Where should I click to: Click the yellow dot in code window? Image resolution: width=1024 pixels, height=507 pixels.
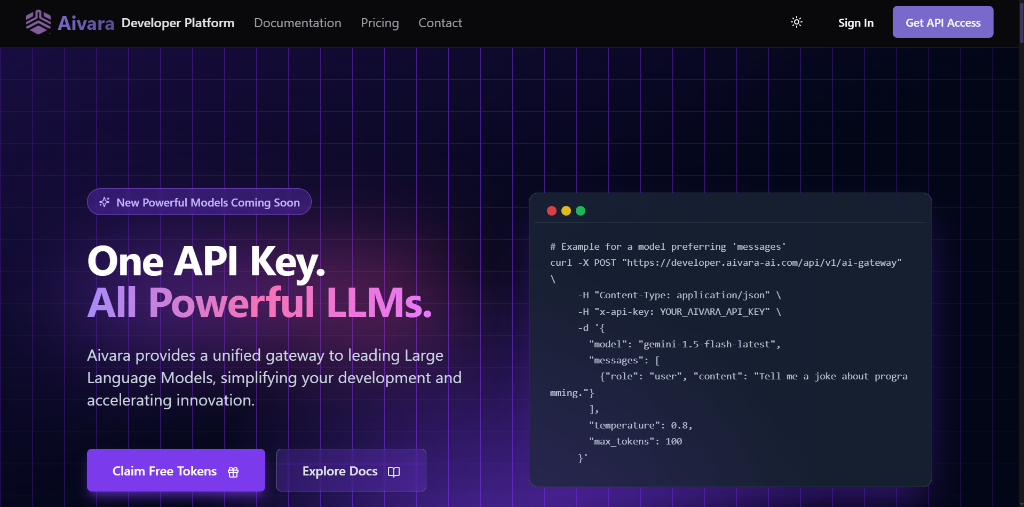click(566, 210)
